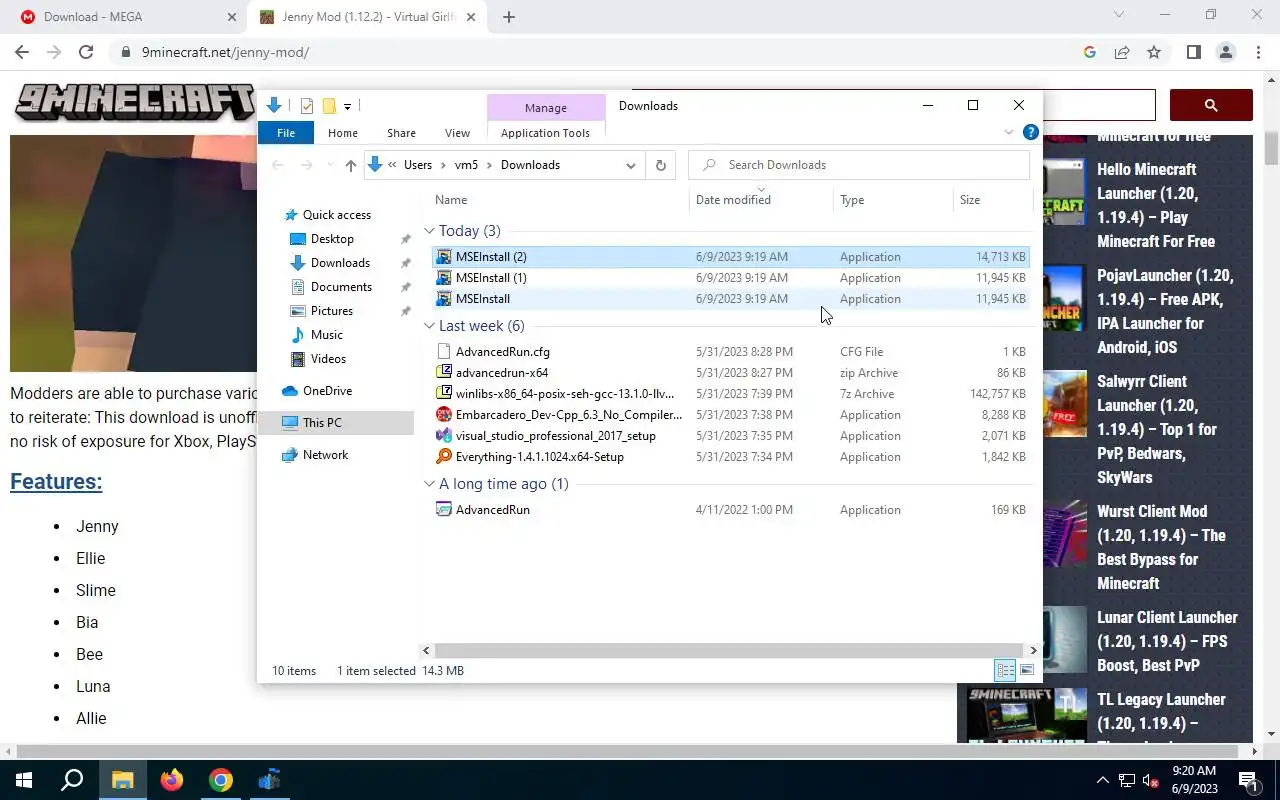The height and width of the screenshot is (800, 1280).
Task: Open the notification center icon
Action: 1248,780
